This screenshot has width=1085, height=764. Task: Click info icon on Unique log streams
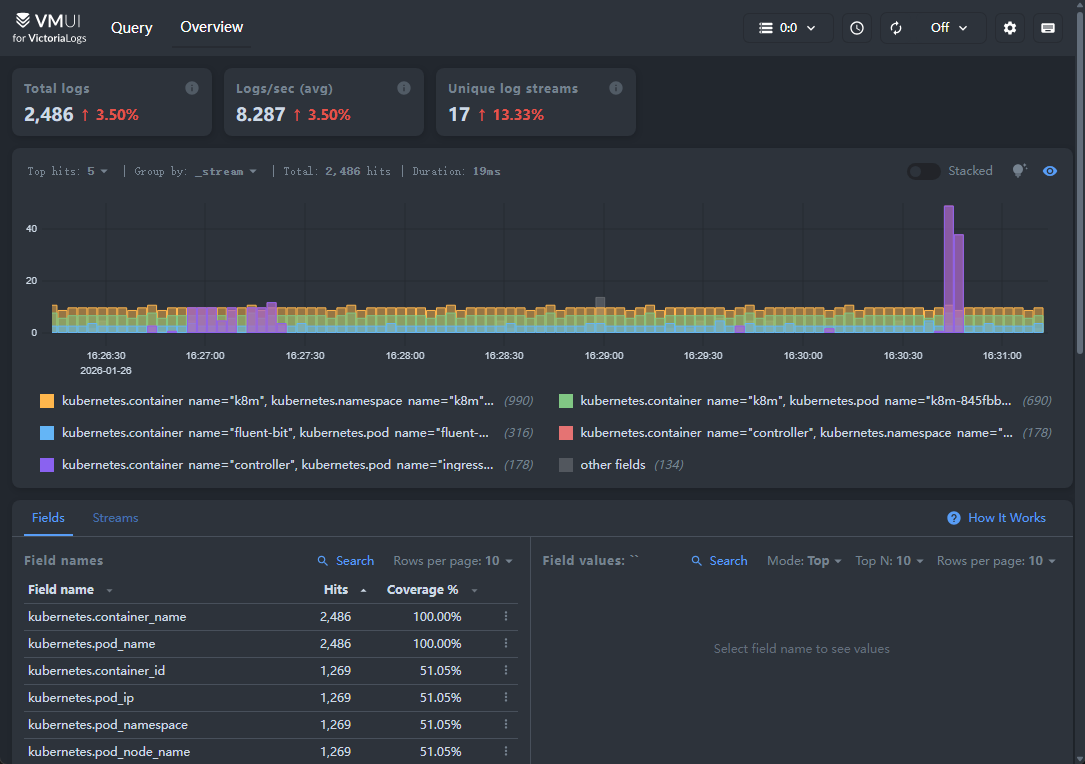click(616, 88)
